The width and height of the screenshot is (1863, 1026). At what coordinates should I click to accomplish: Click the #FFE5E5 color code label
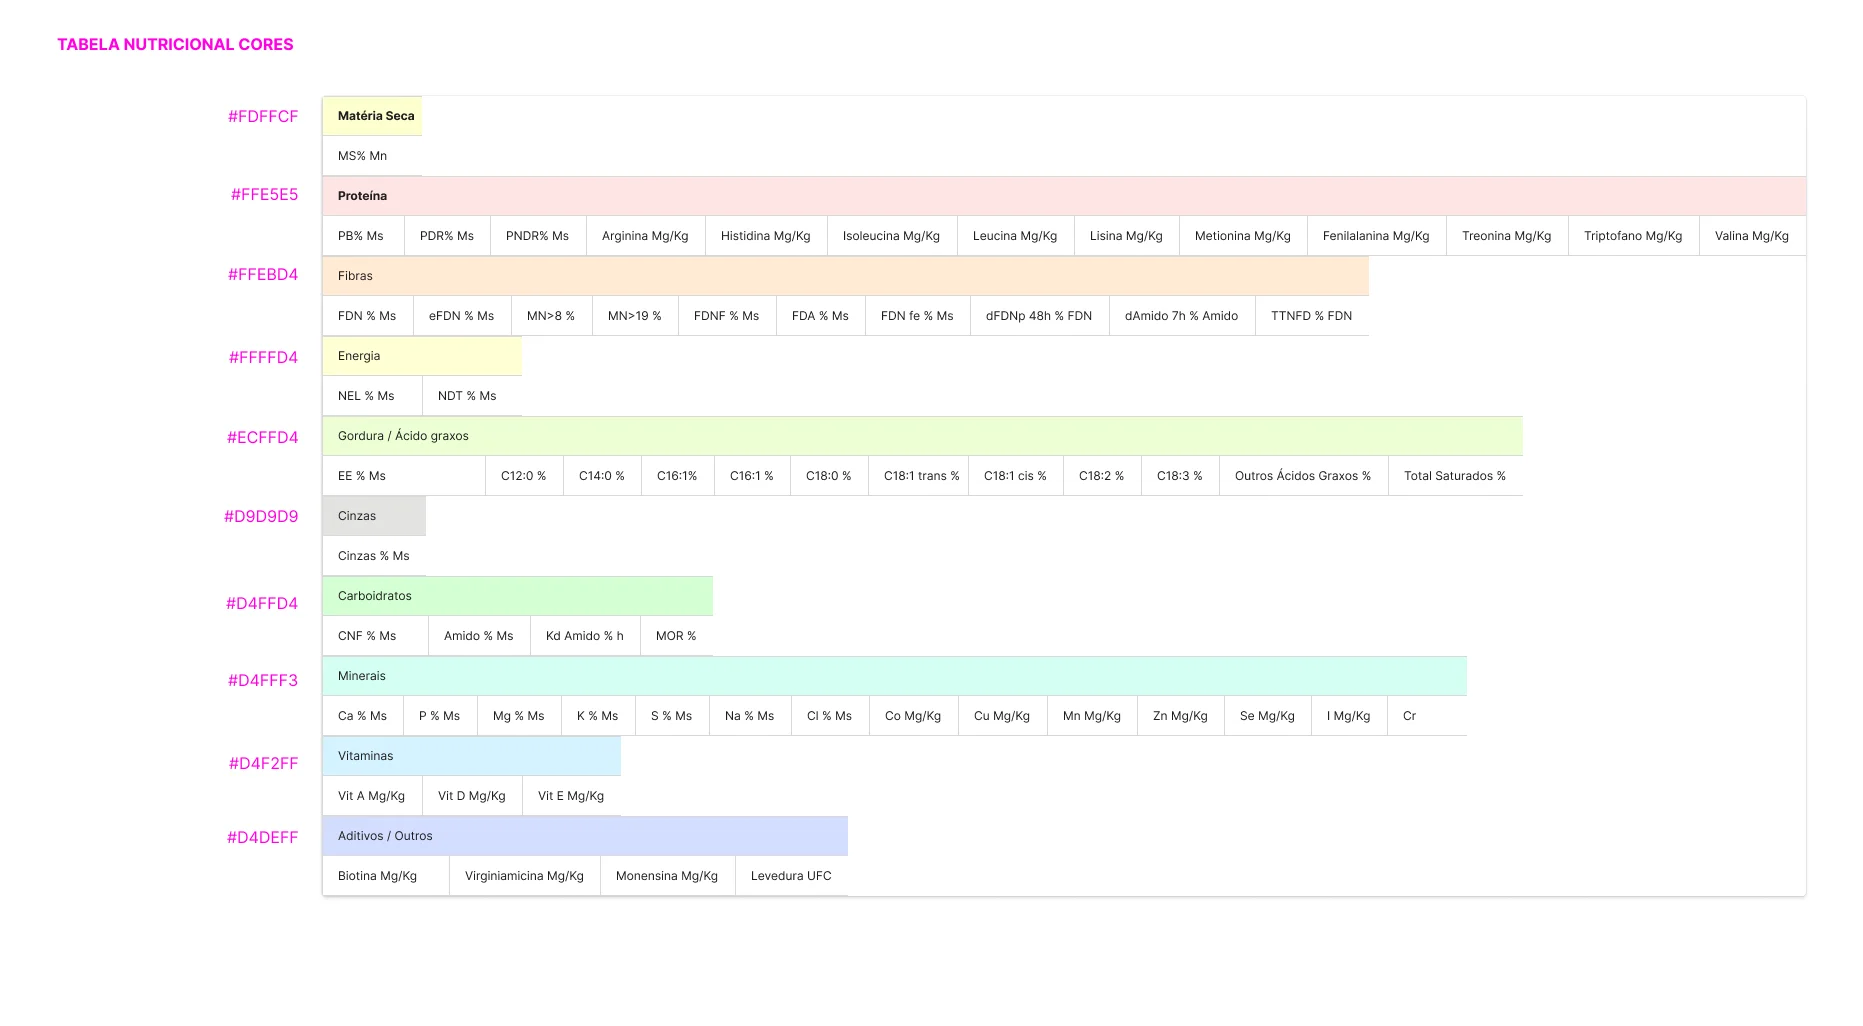click(264, 194)
